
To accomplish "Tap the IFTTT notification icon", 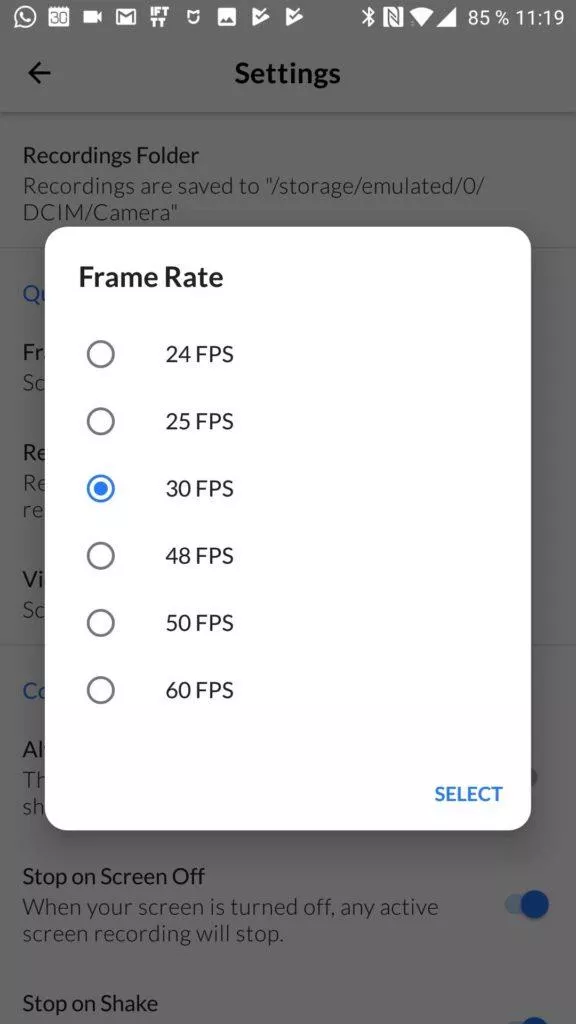I will click(x=159, y=17).
